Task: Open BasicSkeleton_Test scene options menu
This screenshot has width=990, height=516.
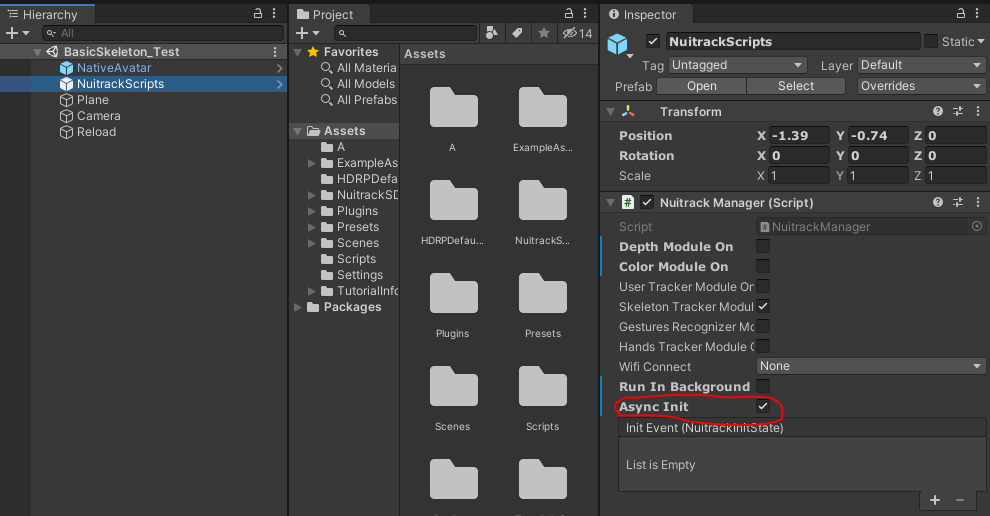Action: [275, 52]
